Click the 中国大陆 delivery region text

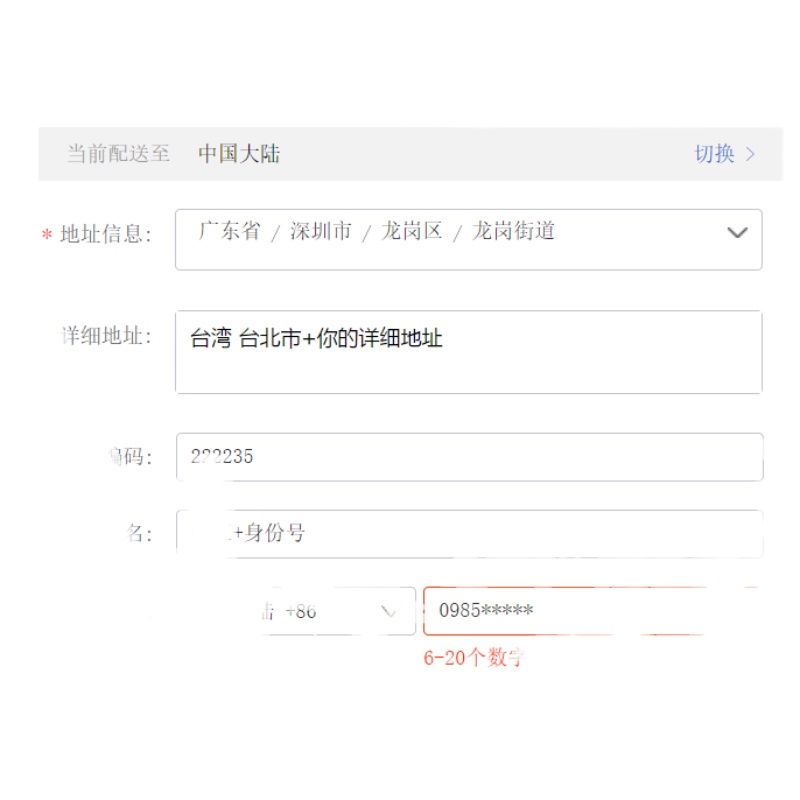click(x=239, y=154)
